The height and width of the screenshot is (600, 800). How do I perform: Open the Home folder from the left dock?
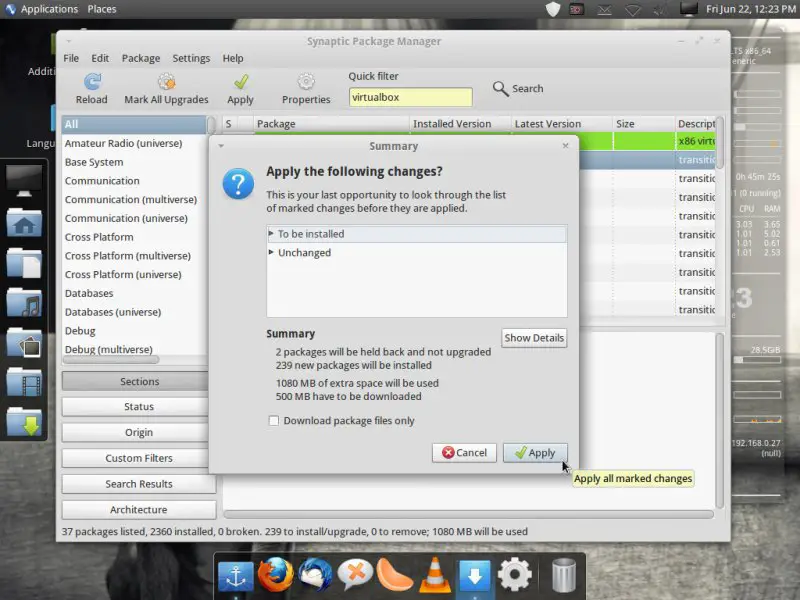point(24,222)
